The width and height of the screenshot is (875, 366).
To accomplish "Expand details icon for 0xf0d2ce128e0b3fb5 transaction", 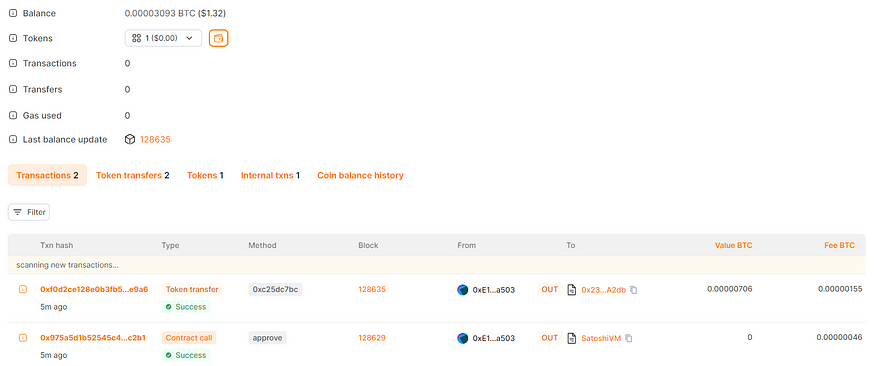I will tap(23, 290).
